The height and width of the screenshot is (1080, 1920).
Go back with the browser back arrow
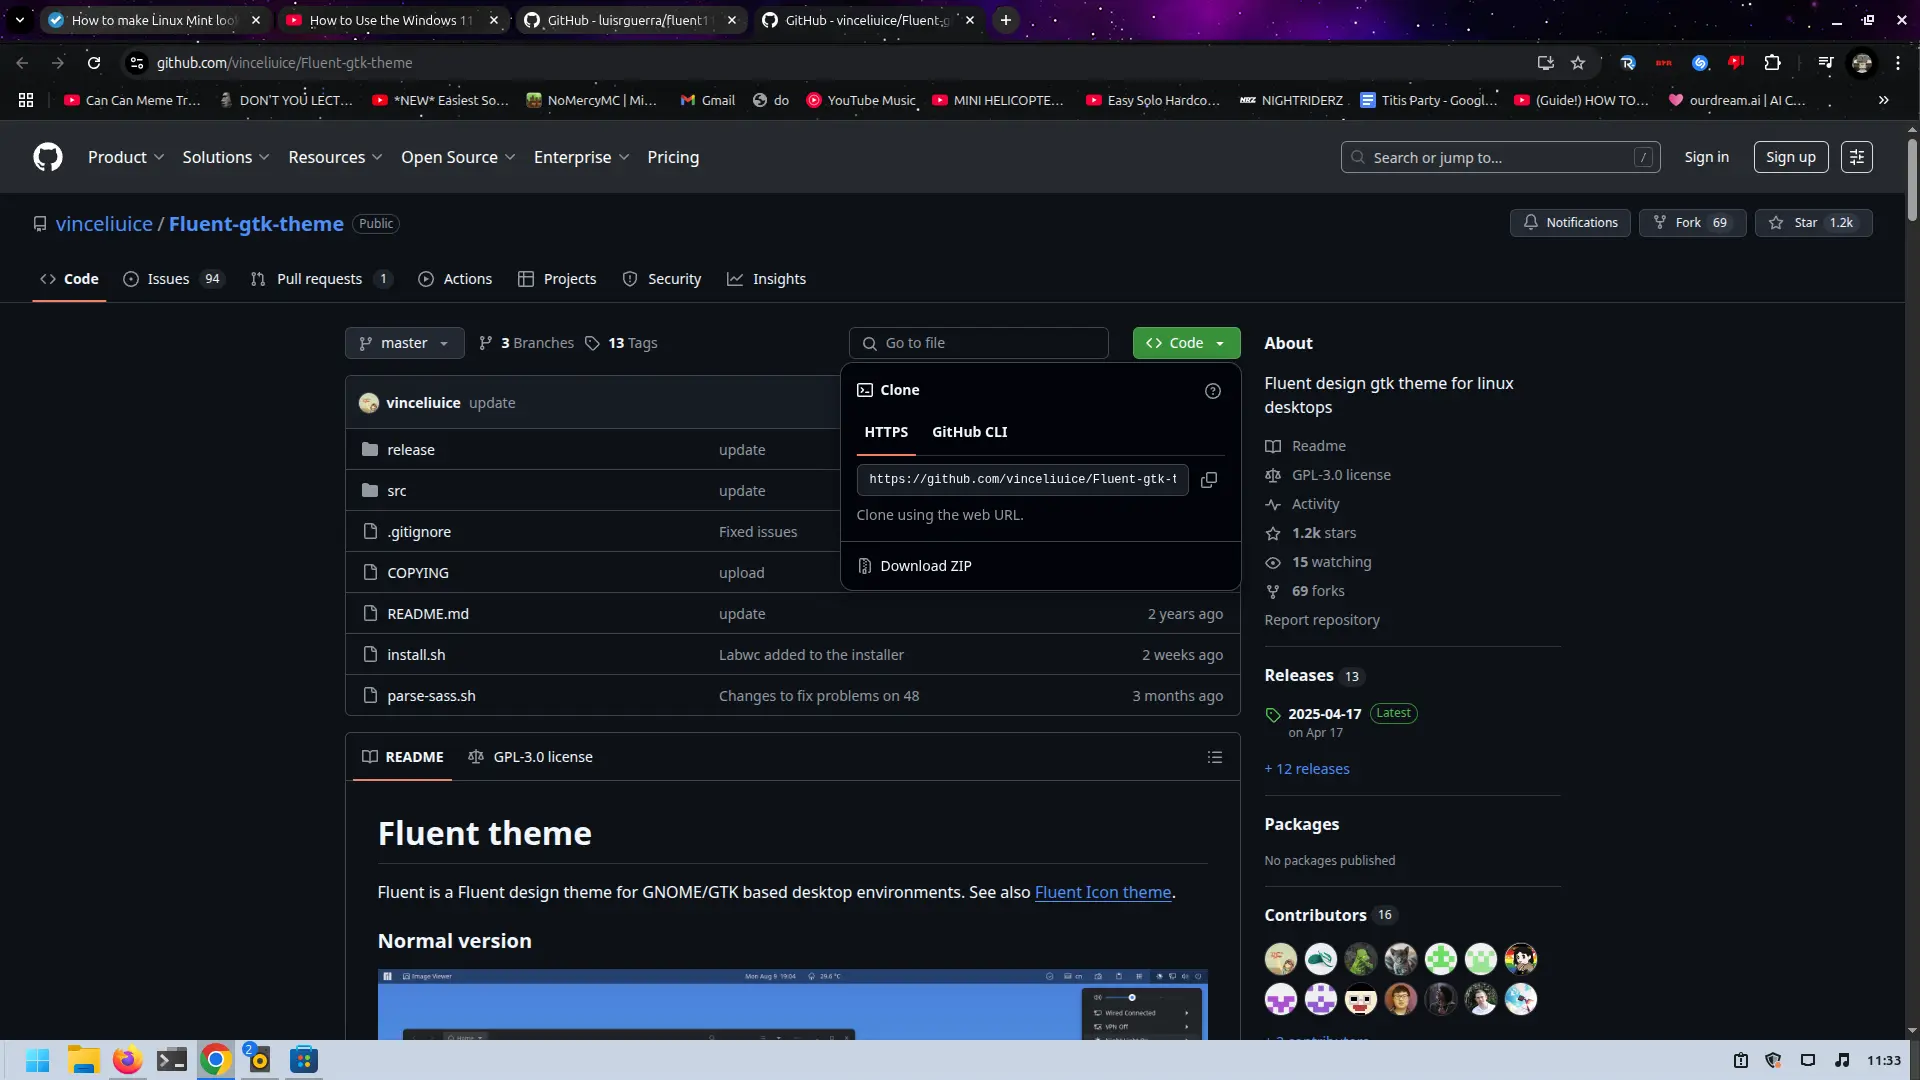(22, 63)
